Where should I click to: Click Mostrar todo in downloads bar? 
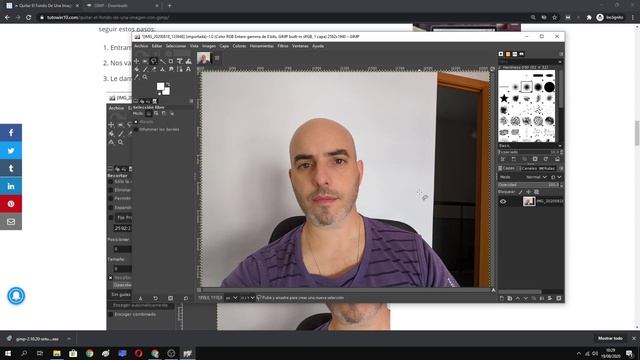(x=610, y=338)
